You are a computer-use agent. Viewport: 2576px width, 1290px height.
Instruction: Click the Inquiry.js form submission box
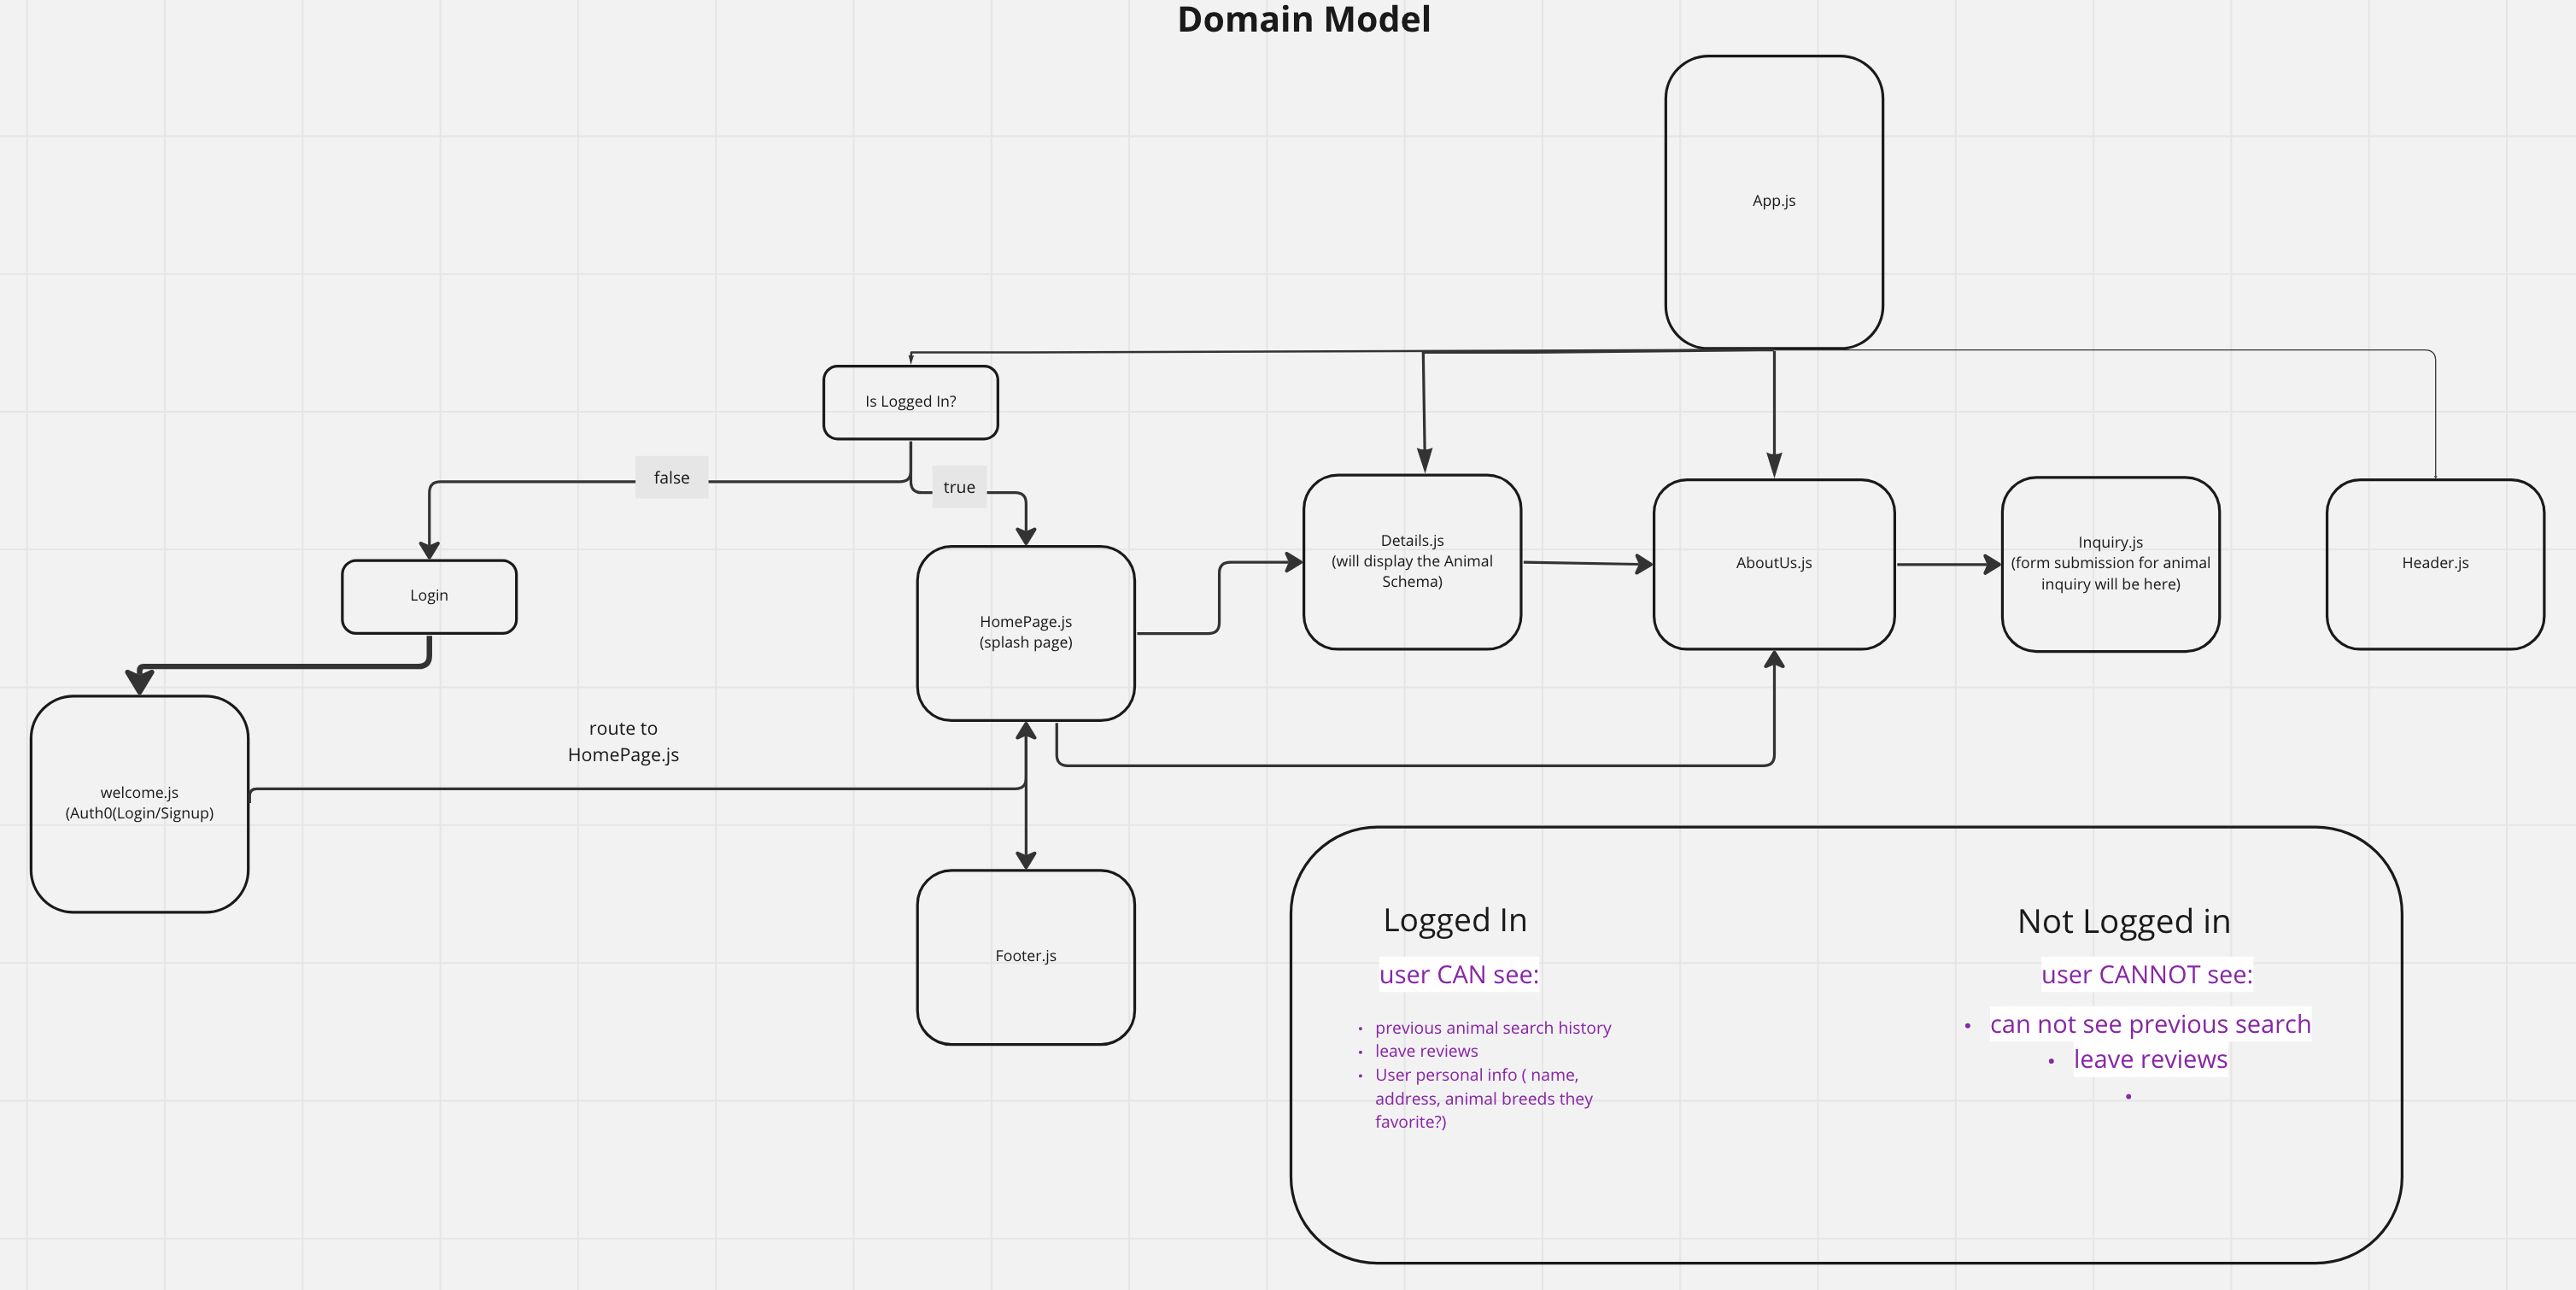pyautogui.click(x=2110, y=563)
